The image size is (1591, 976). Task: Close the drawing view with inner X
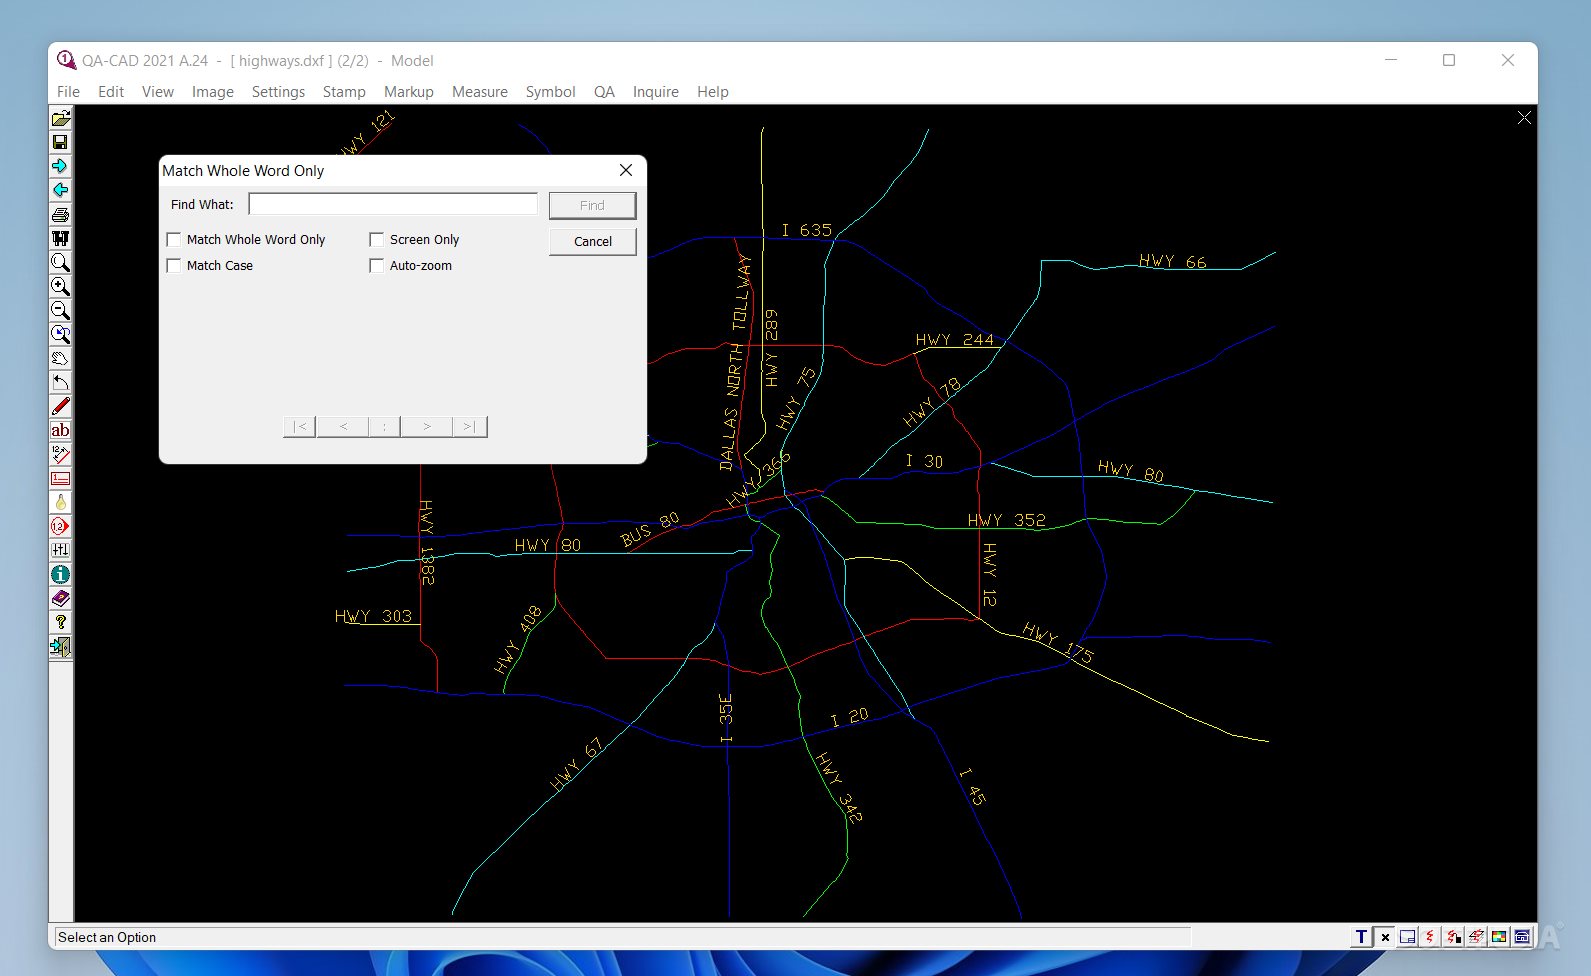click(x=1524, y=118)
